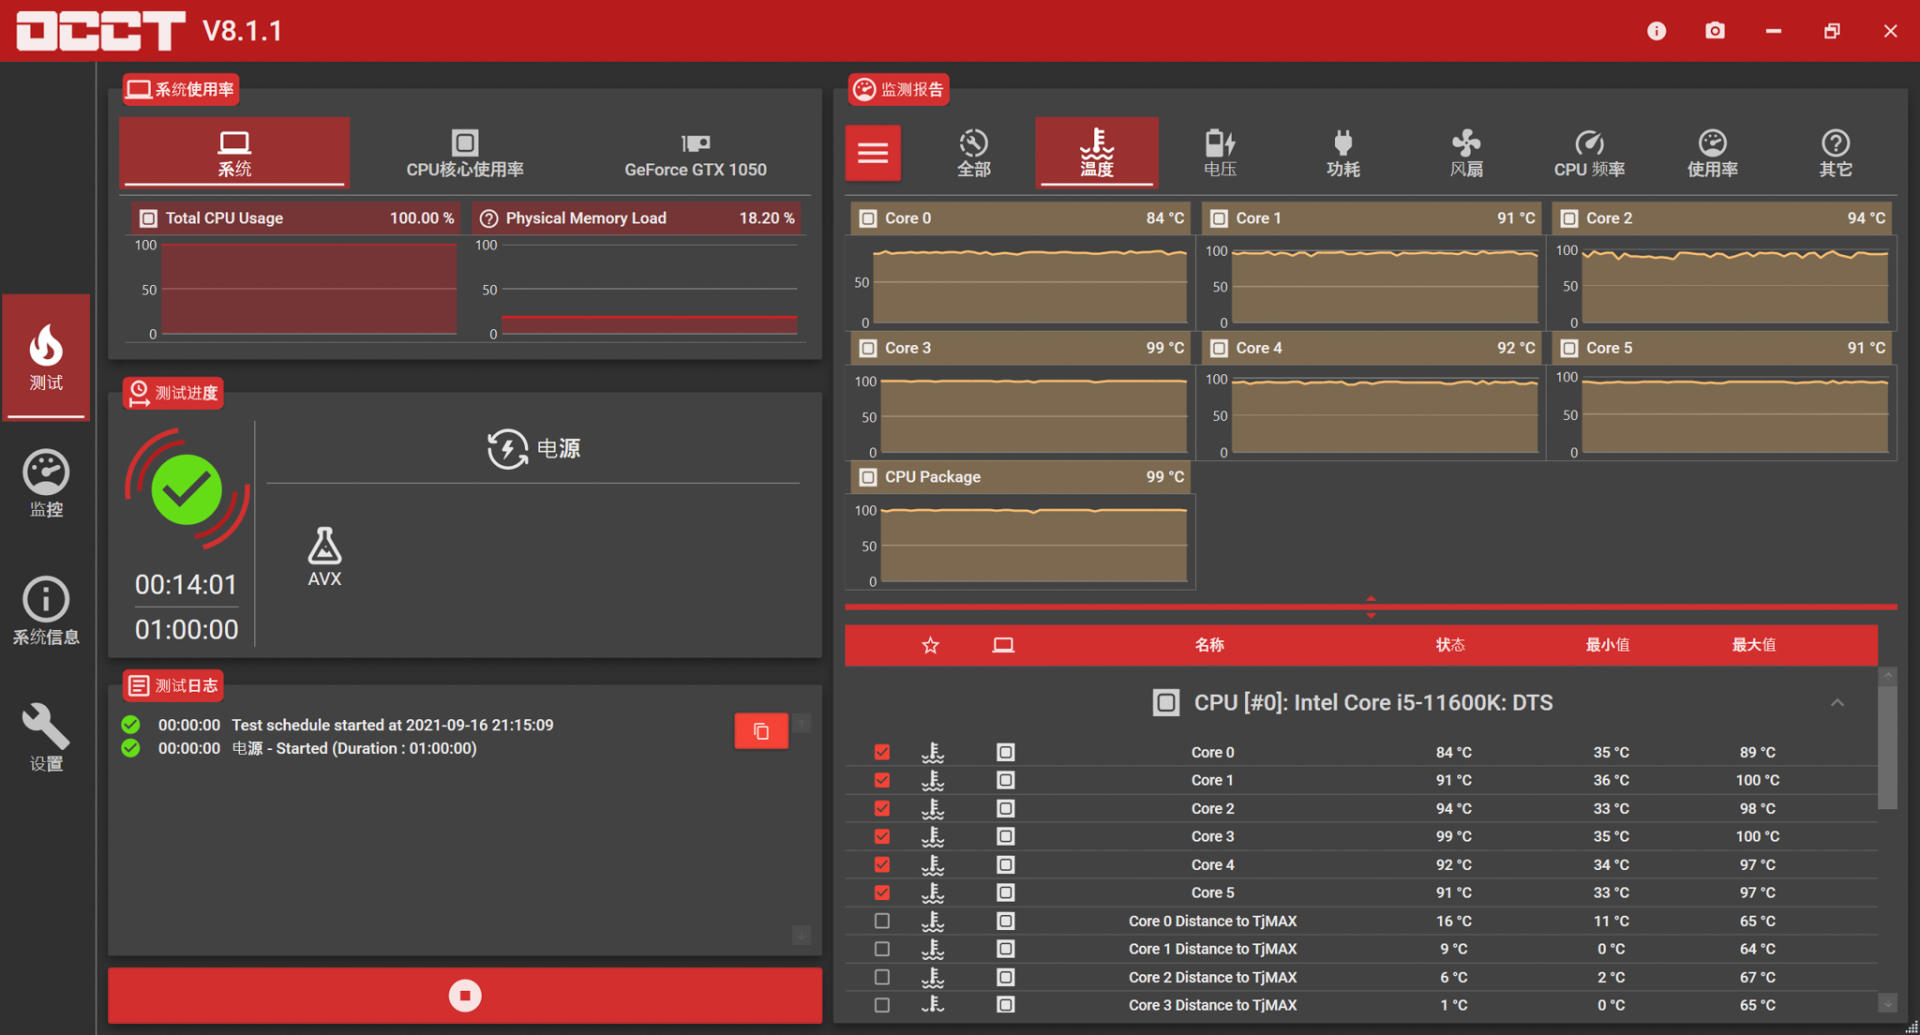Click the Total CPU Usage graph
This screenshot has width=1920, height=1035.
tap(309, 289)
